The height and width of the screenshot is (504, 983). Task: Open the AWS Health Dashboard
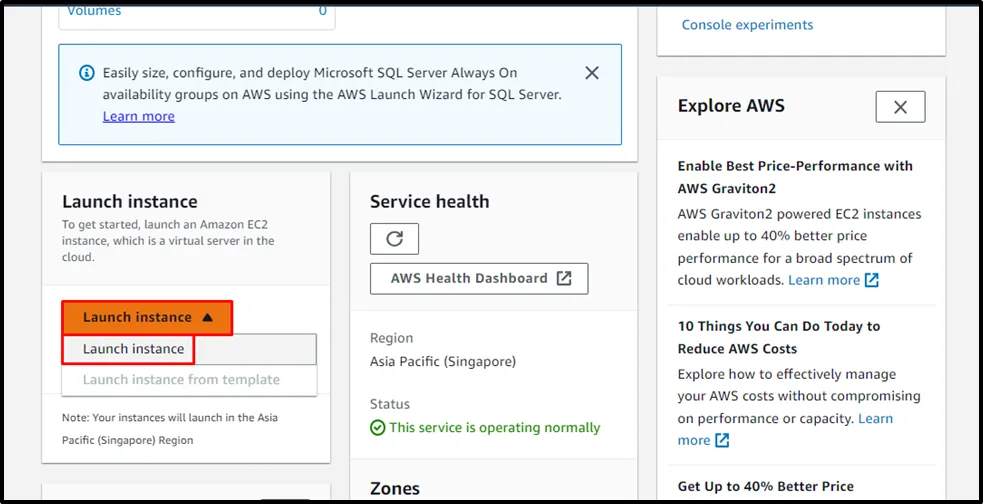[x=469, y=279]
